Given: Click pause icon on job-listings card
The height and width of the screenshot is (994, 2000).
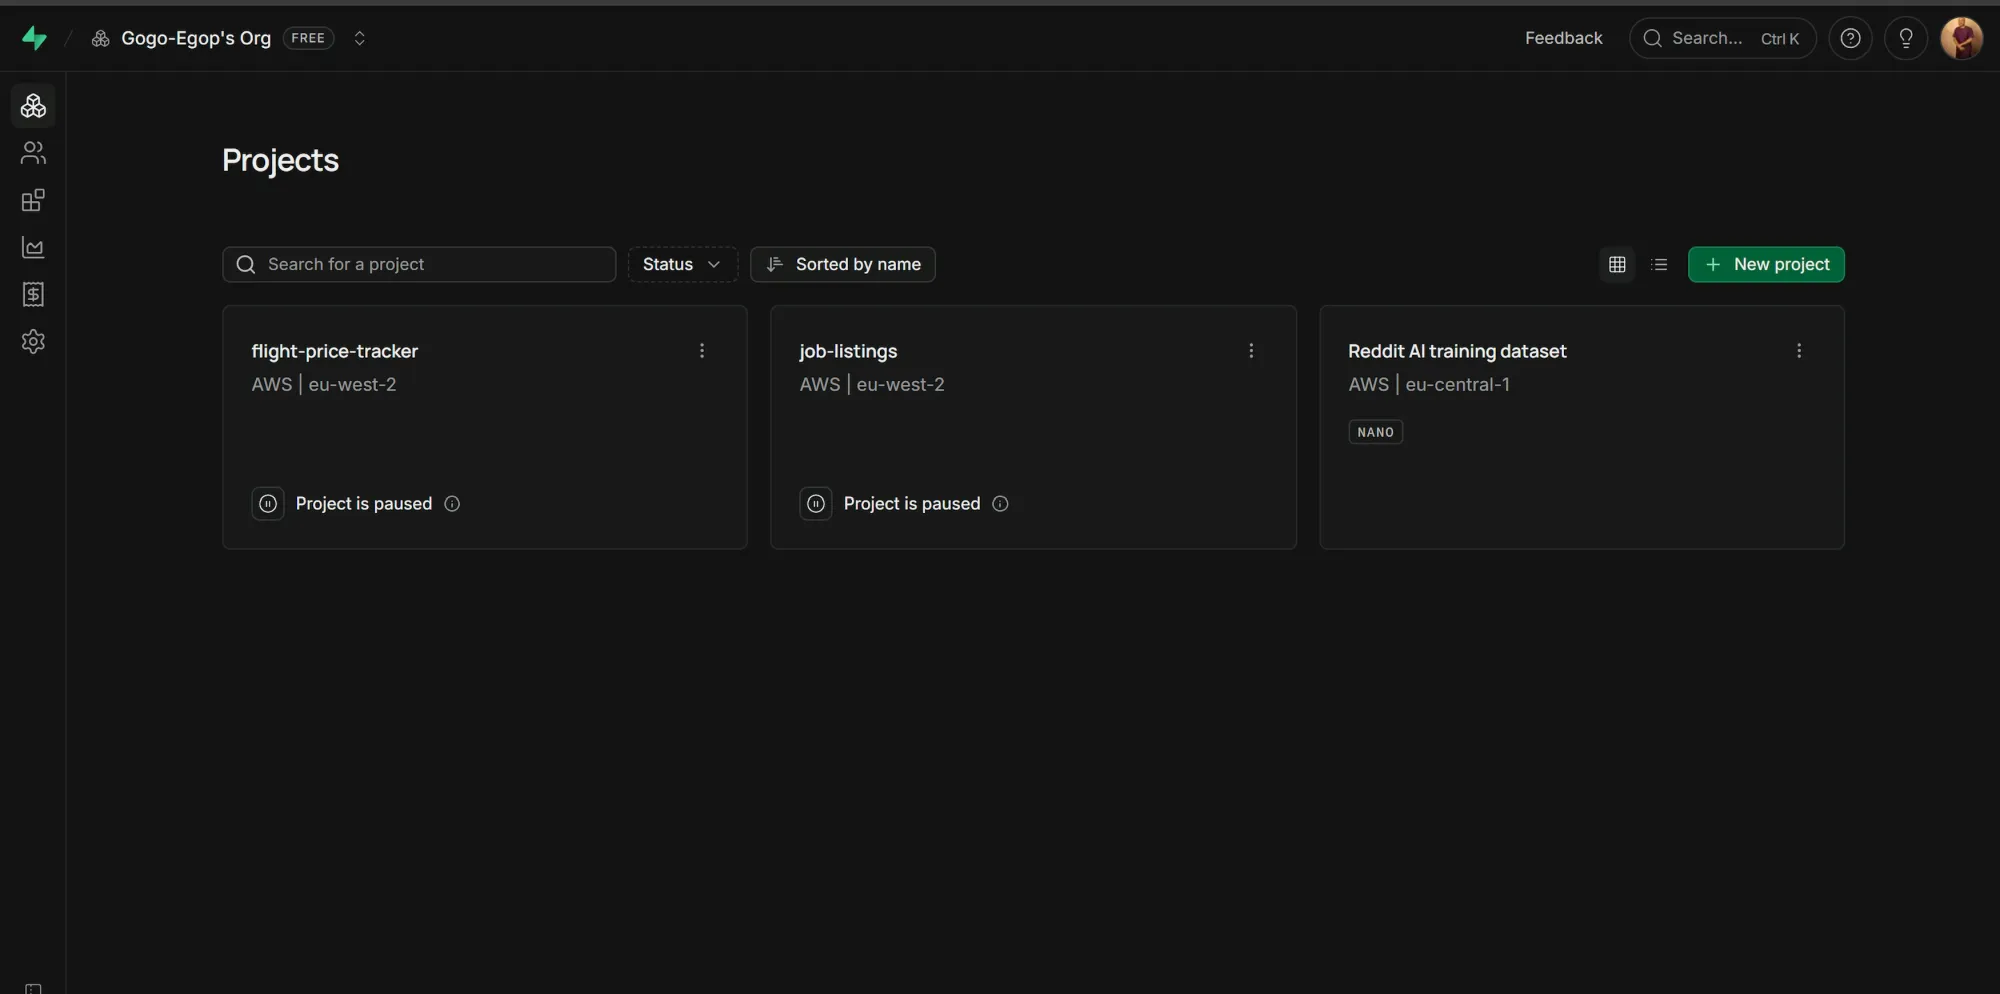Looking at the screenshot, I should [x=816, y=504].
